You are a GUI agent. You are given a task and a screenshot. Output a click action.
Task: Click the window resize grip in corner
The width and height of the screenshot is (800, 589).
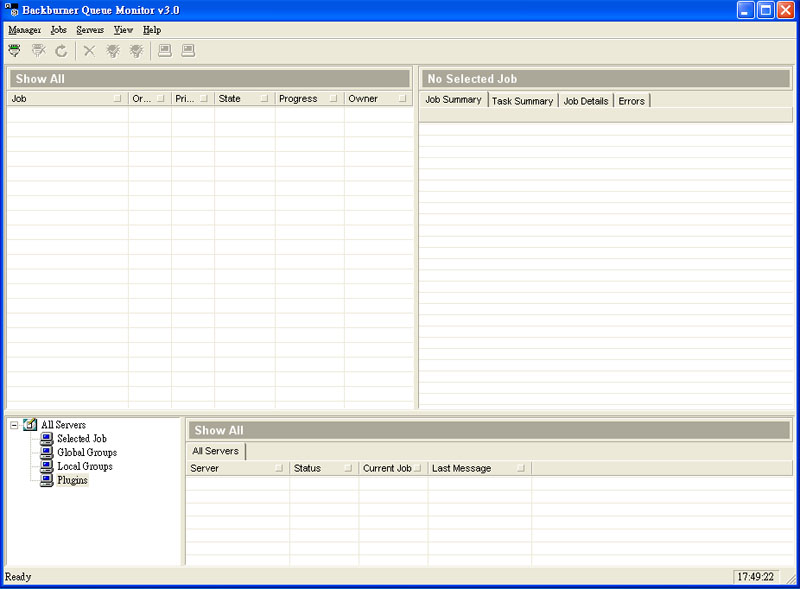click(x=790, y=578)
